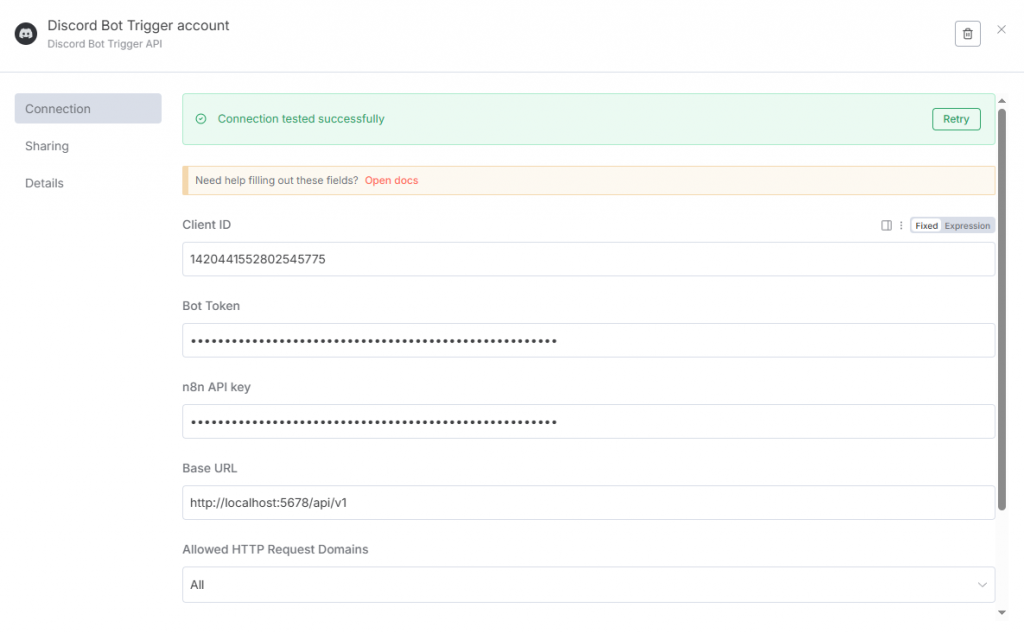
Task: Click the 'Base URL' label
Action: pyautogui.click(x=210, y=468)
